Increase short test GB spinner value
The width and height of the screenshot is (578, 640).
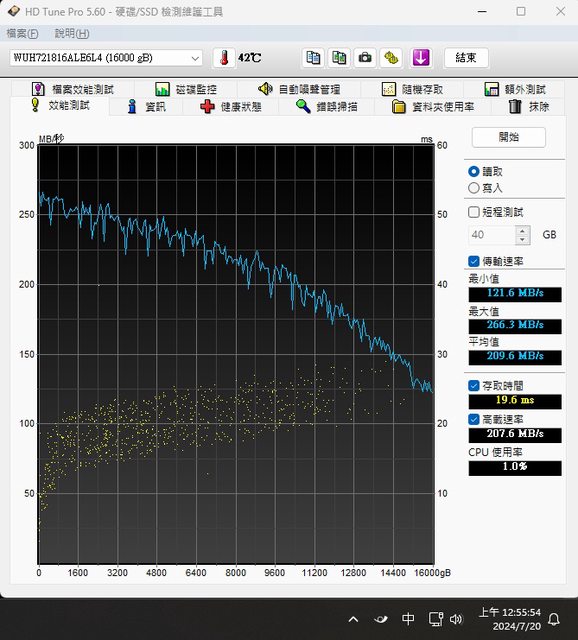[522, 231]
